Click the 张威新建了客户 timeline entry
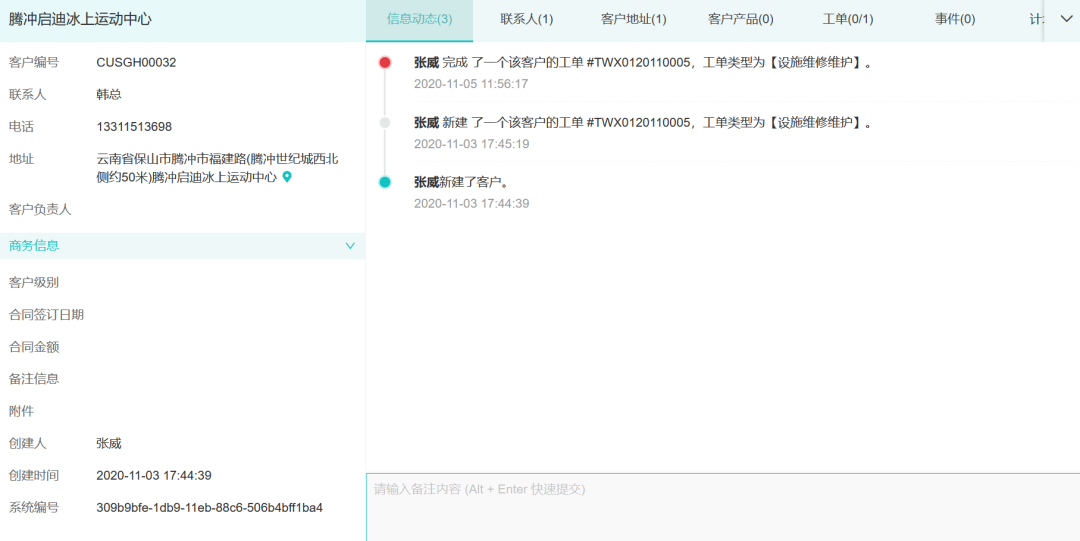The width and height of the screenshot is (1080, 541). pos(461,183)
